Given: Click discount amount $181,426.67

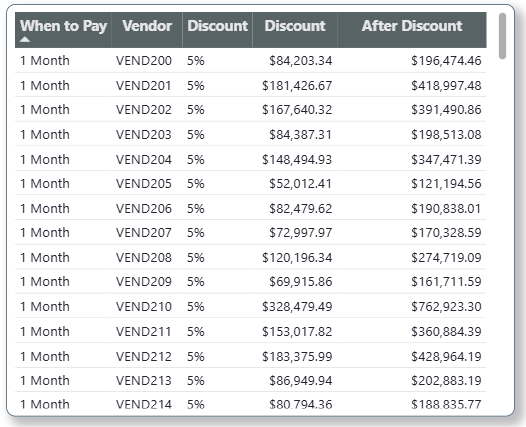Looking at the screenshot, I should click(x=297, y=86).
